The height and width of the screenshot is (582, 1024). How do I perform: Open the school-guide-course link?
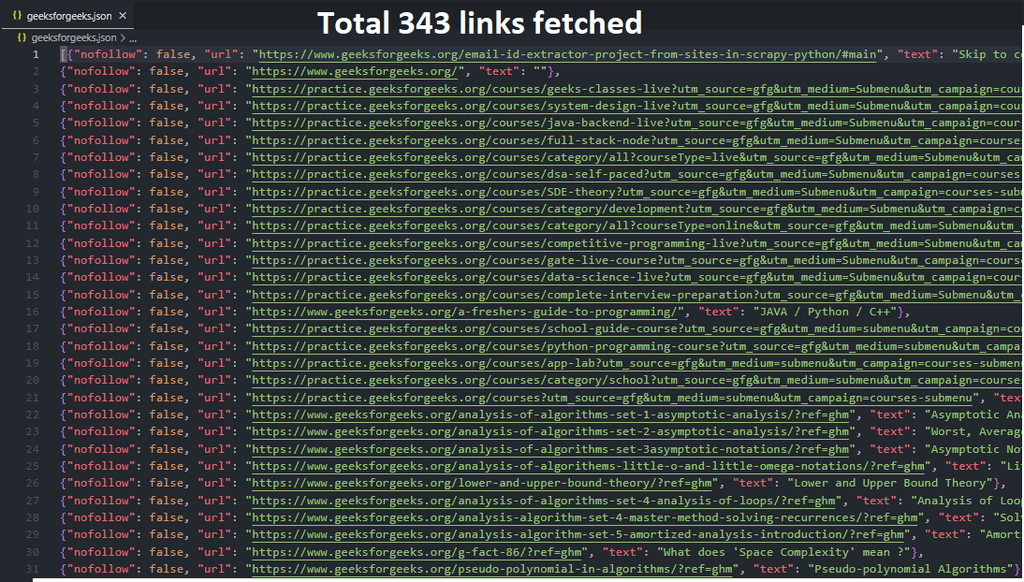637,329
